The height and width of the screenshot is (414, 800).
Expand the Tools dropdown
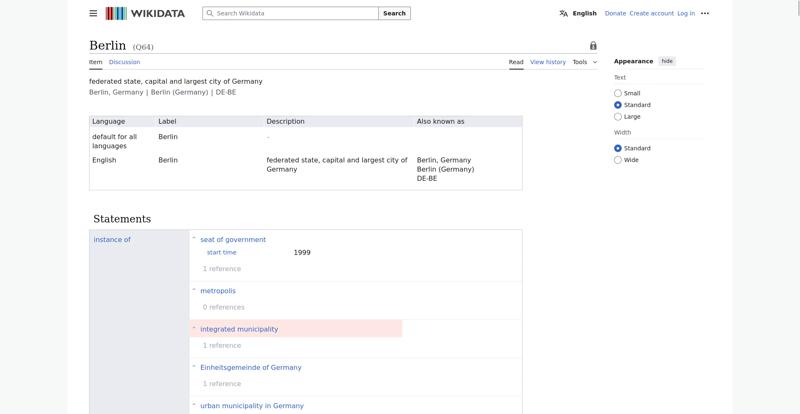point(585,62)
